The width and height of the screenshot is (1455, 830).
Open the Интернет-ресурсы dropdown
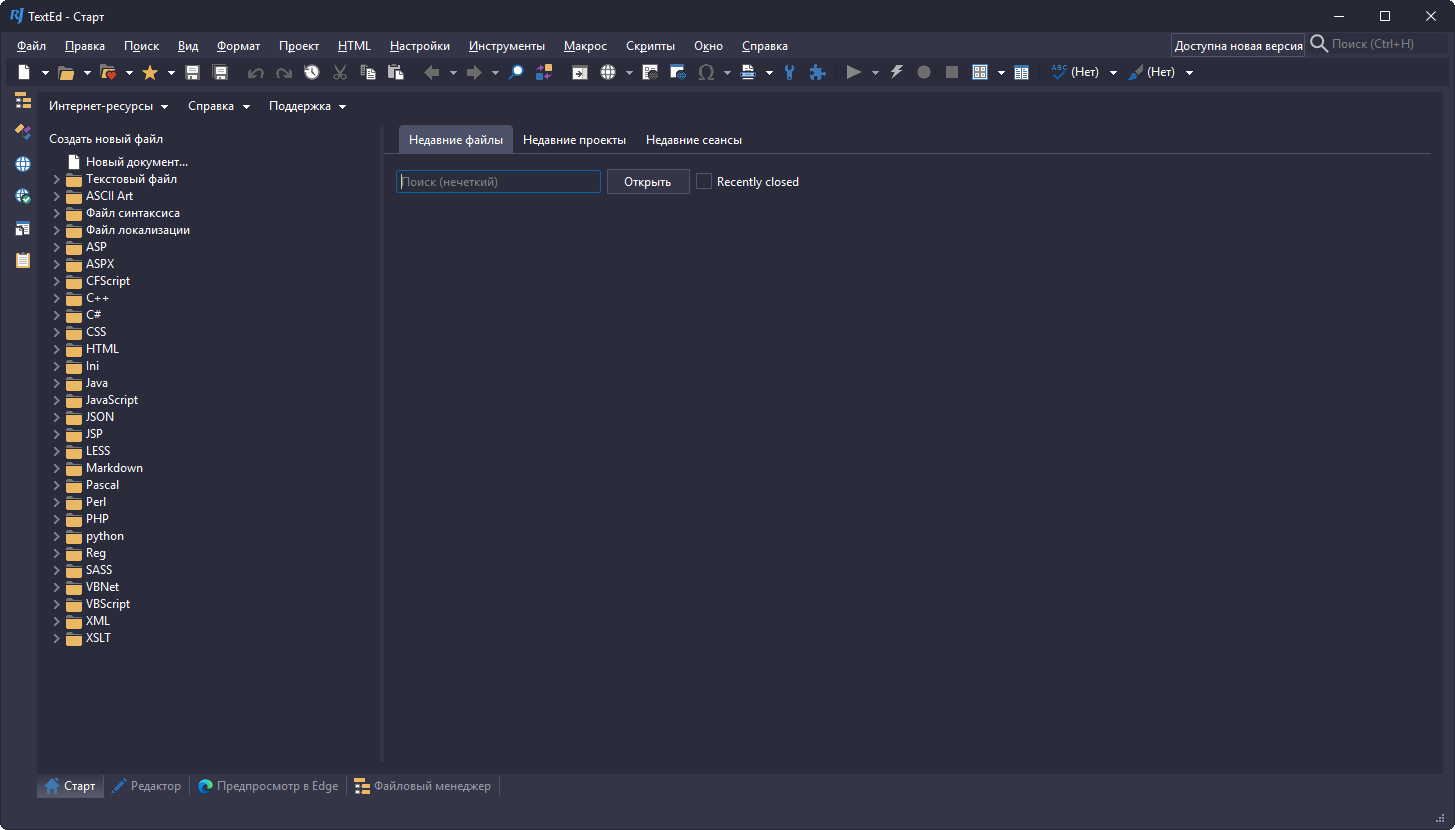pos(108,106)
